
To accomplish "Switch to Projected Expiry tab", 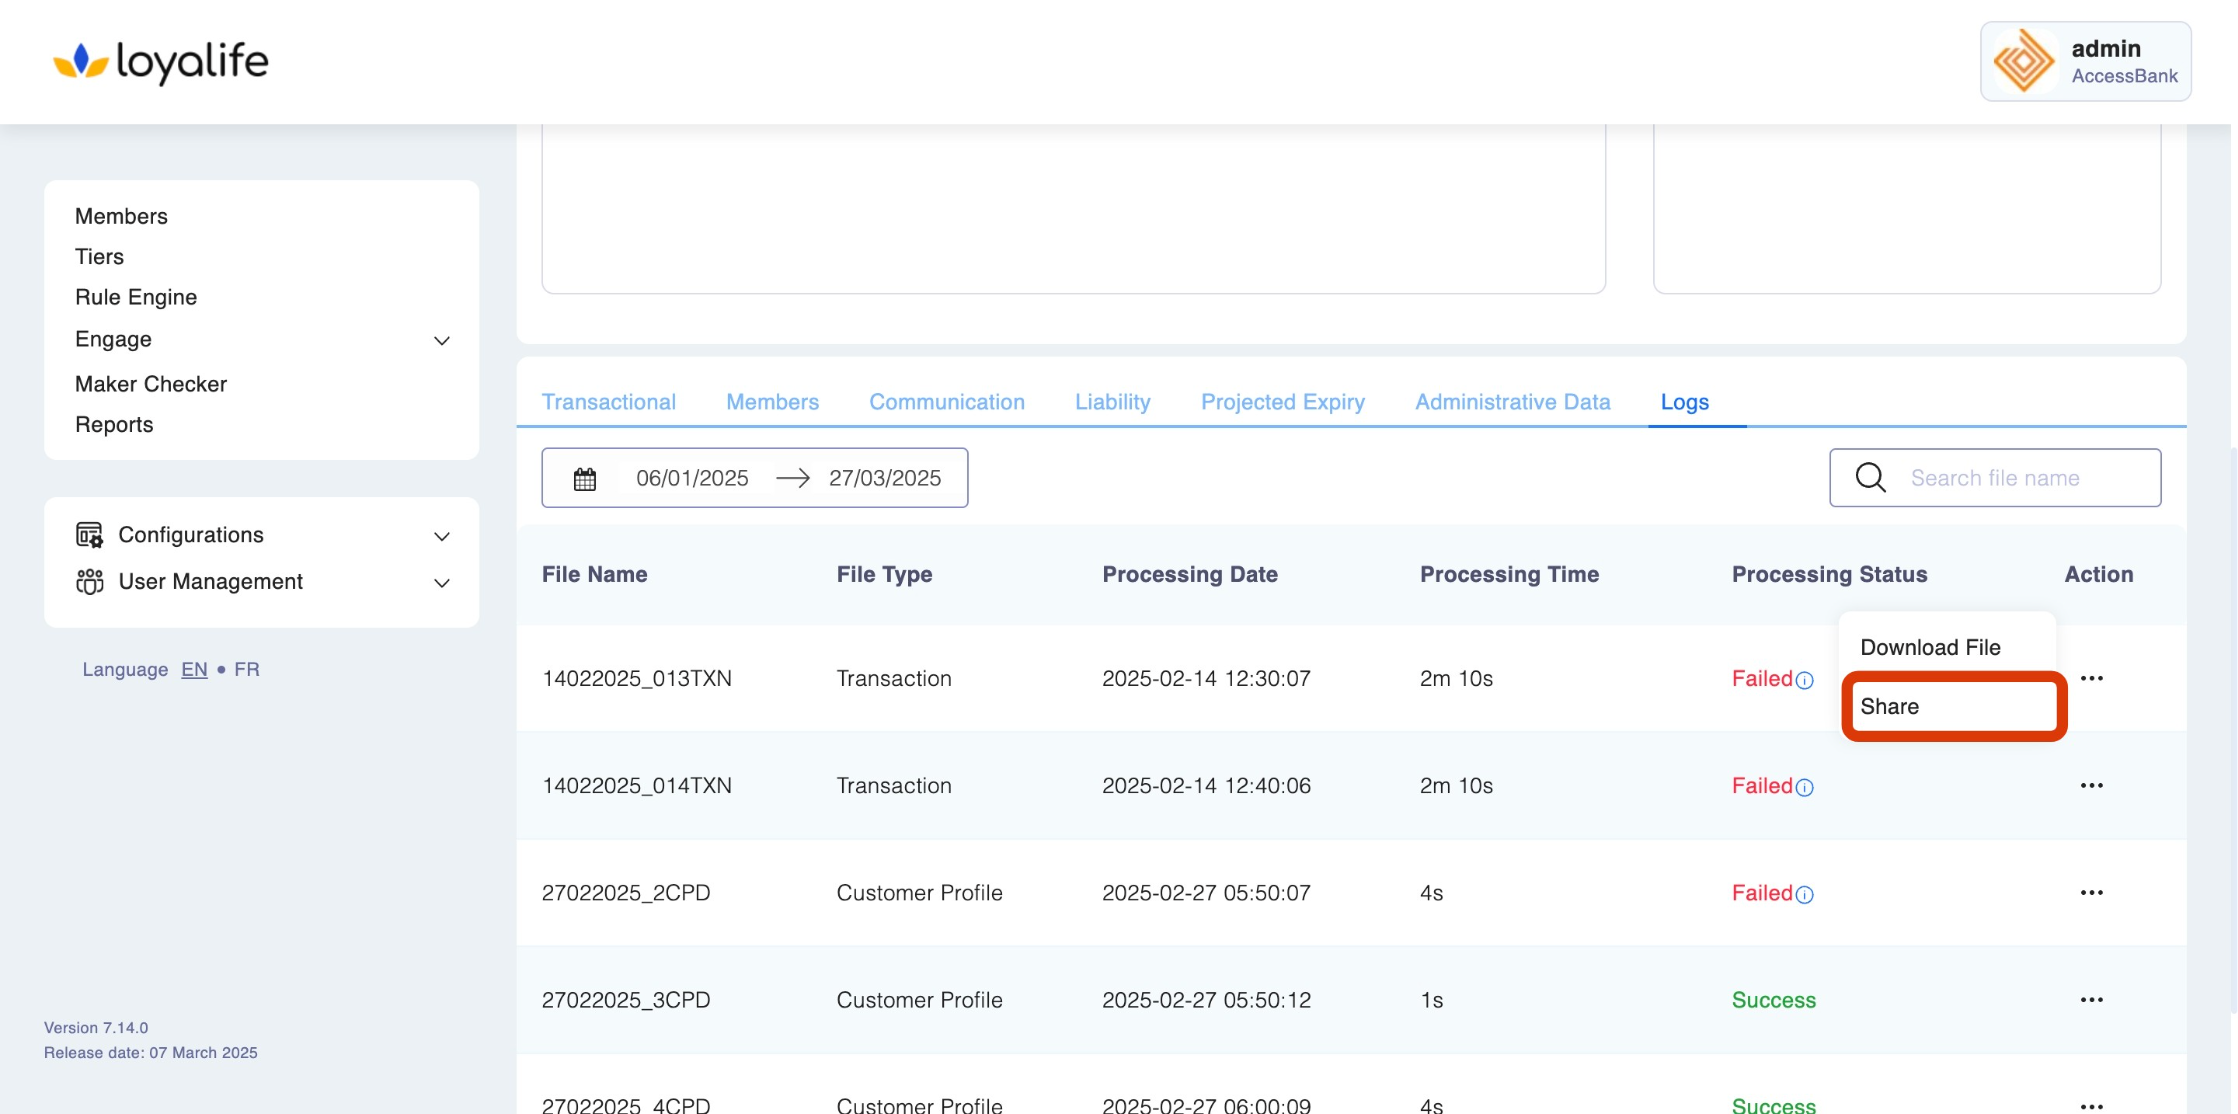I will [1282, 402].
